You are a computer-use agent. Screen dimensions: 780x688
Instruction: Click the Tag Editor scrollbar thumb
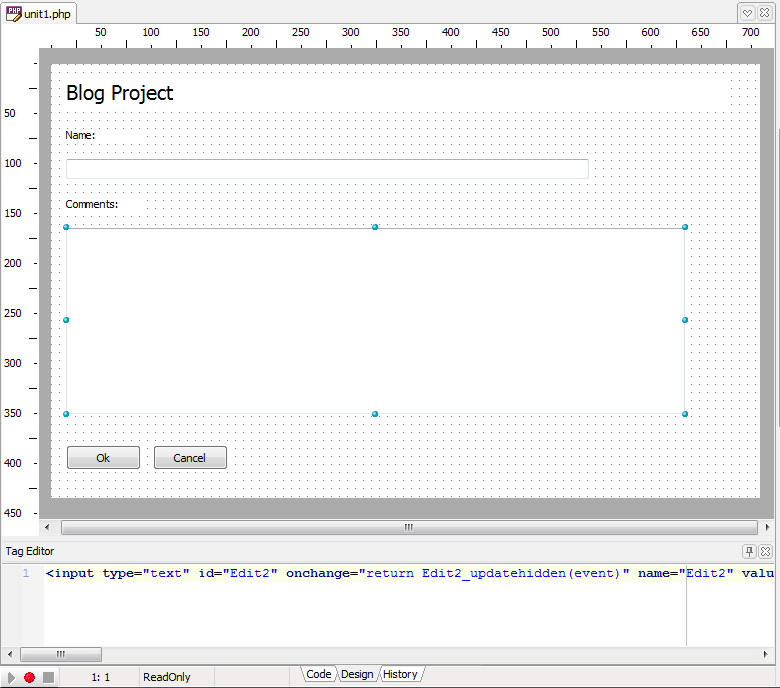(x=61, y=654)
